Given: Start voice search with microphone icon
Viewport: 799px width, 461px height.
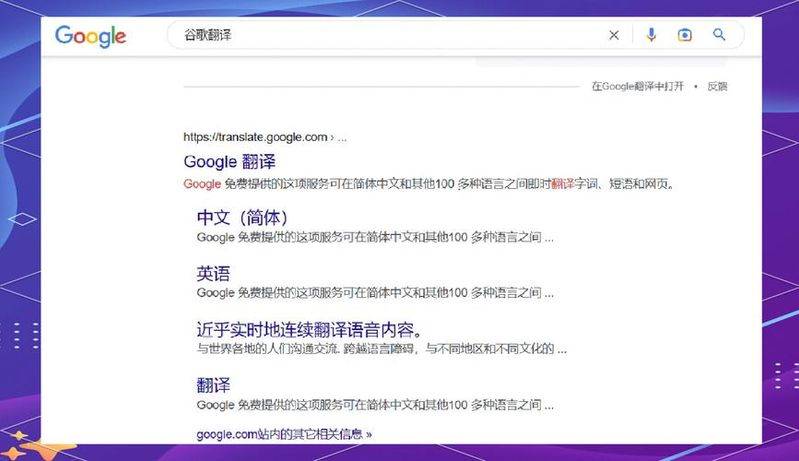Looking at the screenshot, I should coord(651,35).
